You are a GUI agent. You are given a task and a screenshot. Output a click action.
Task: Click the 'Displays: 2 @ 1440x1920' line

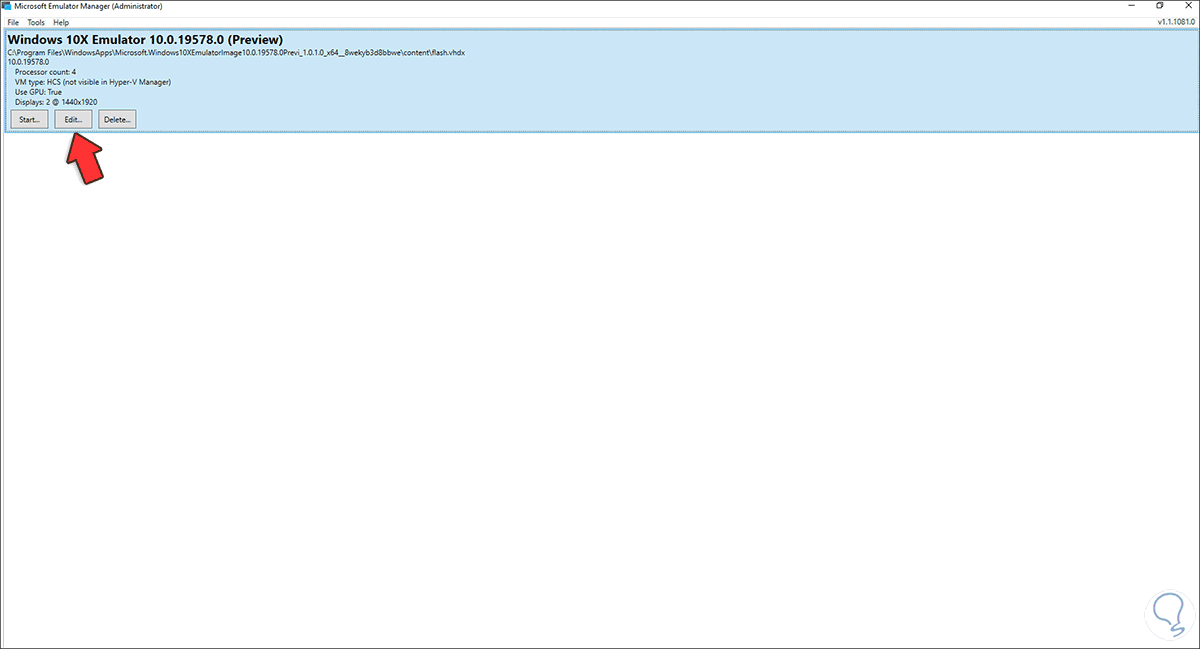(56, 102)
